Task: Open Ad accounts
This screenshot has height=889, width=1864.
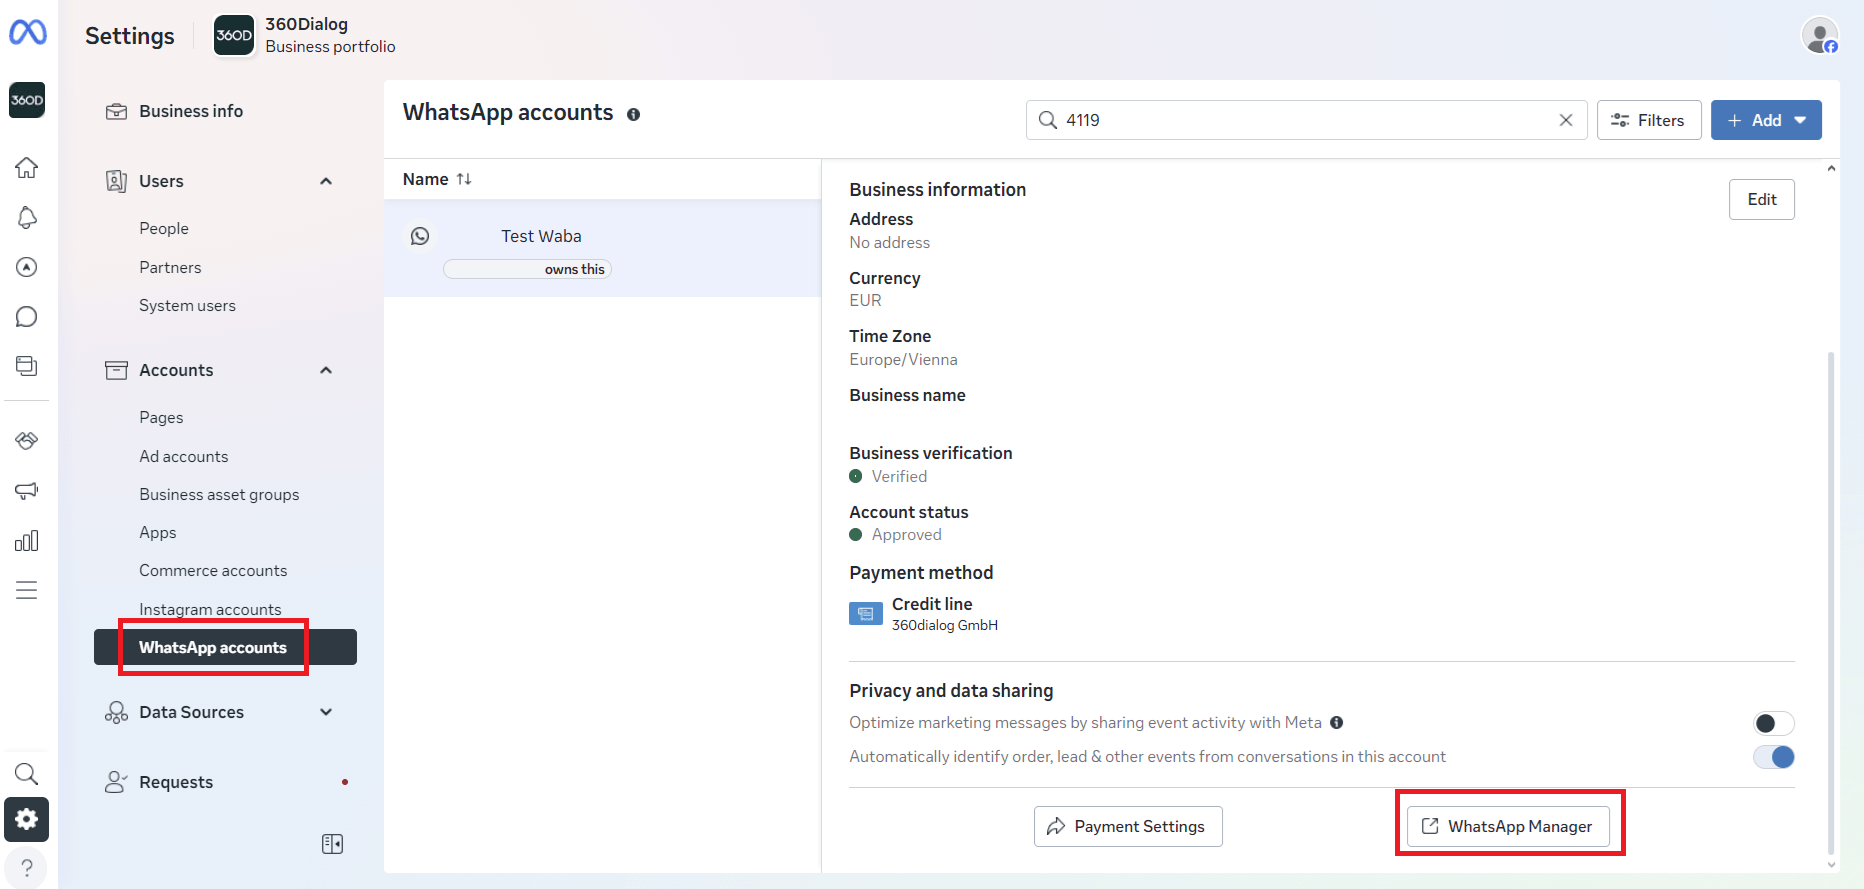Action: (184, 456)
